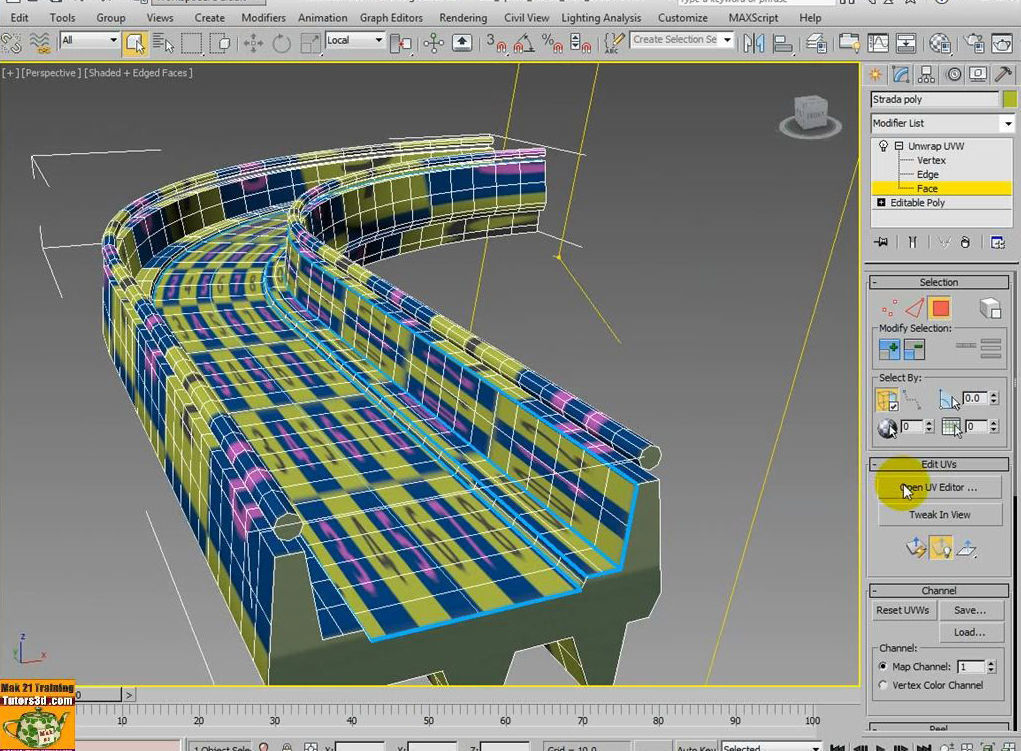The height and width of the screenshot is (751, 1021).
Task: Open Local reference coordinate system dropdown
Action: point(355,40)
